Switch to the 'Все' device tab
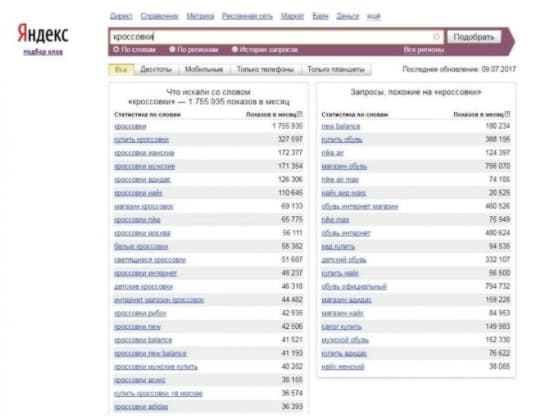This screenshot has height=417, width=545. pos(121,70)
